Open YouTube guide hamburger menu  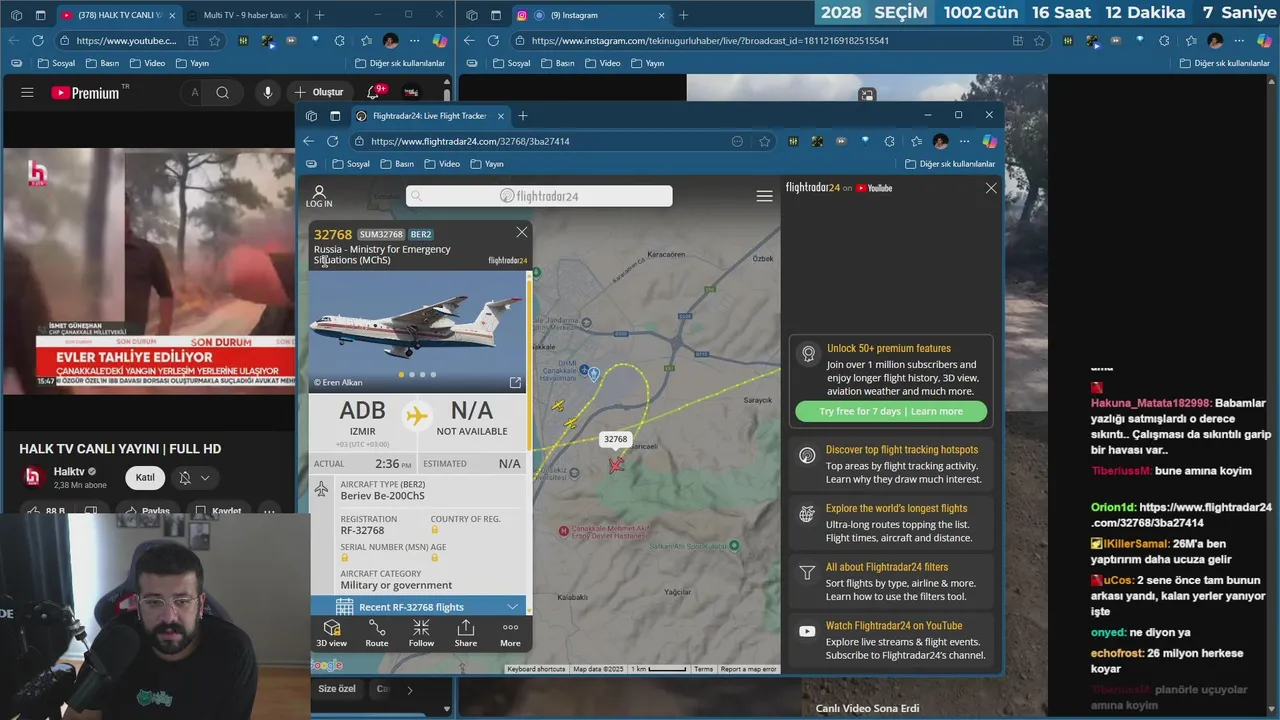tap(27, 92)
